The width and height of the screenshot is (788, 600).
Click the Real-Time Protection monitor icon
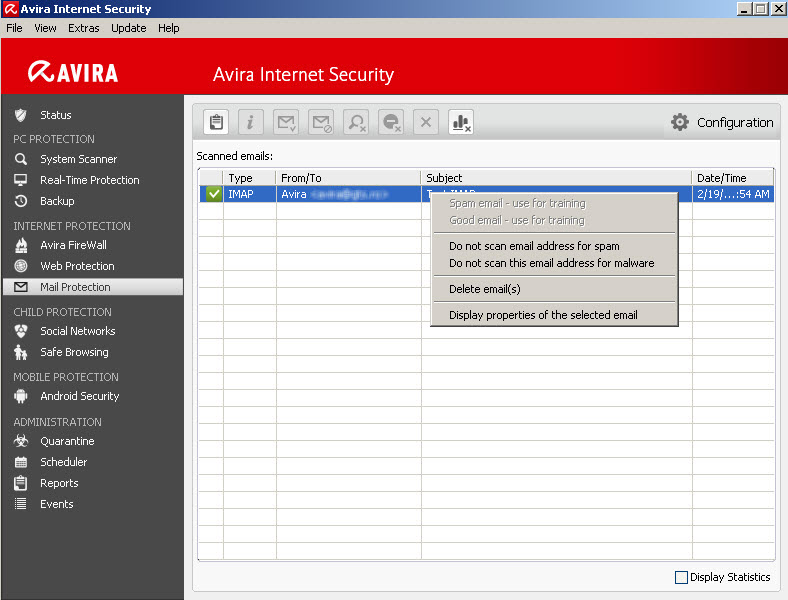click(x=21, y=180)
